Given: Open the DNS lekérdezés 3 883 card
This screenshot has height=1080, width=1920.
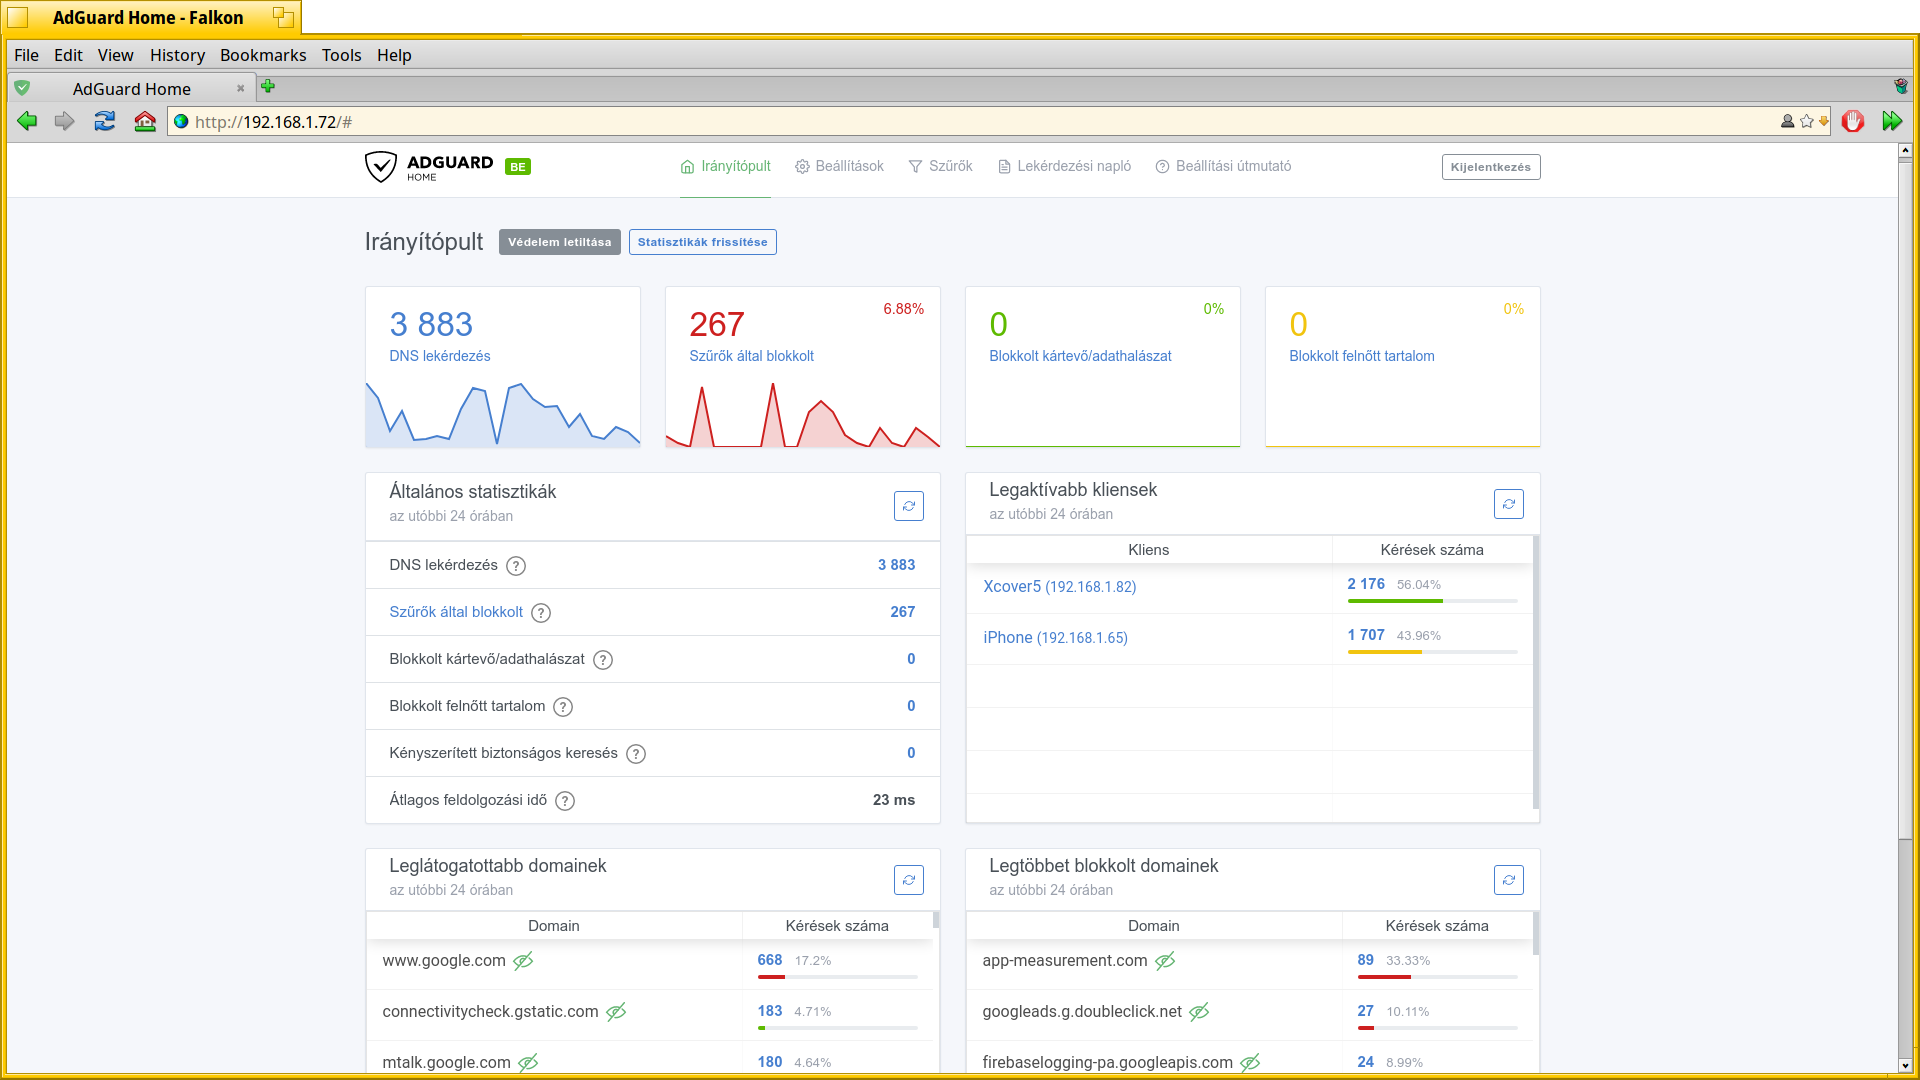Looking at the screenshot, I should [x=503, y=367].
